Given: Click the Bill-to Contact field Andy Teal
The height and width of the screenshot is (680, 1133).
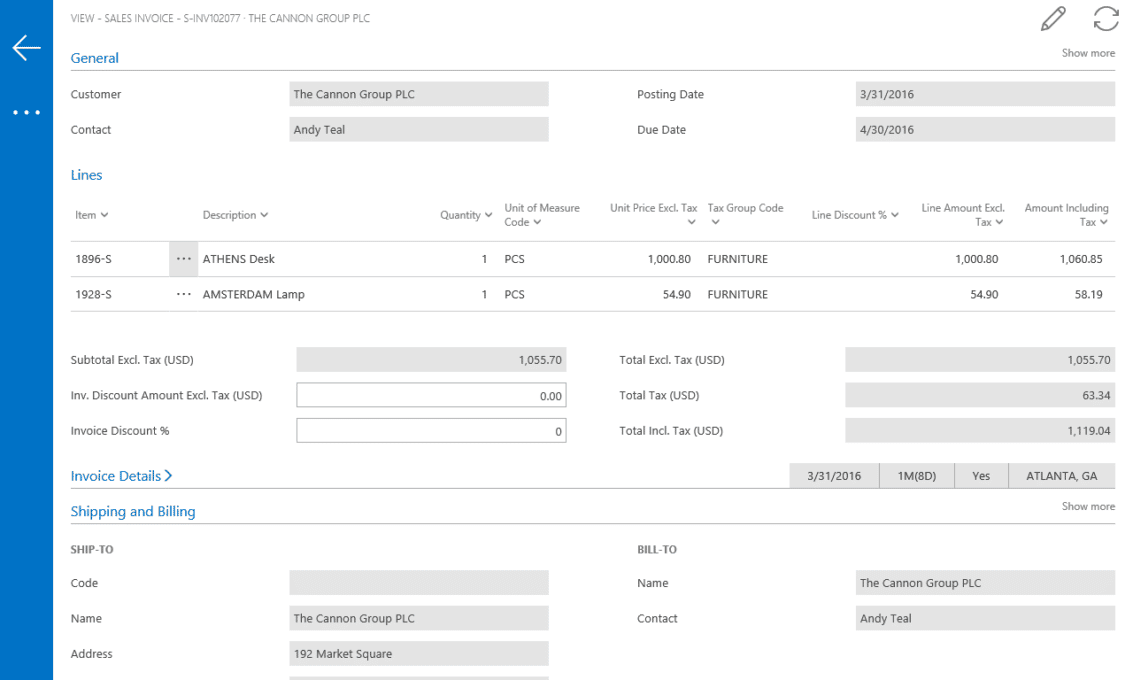Looking at the screenshot, I should tap(986, 619).
